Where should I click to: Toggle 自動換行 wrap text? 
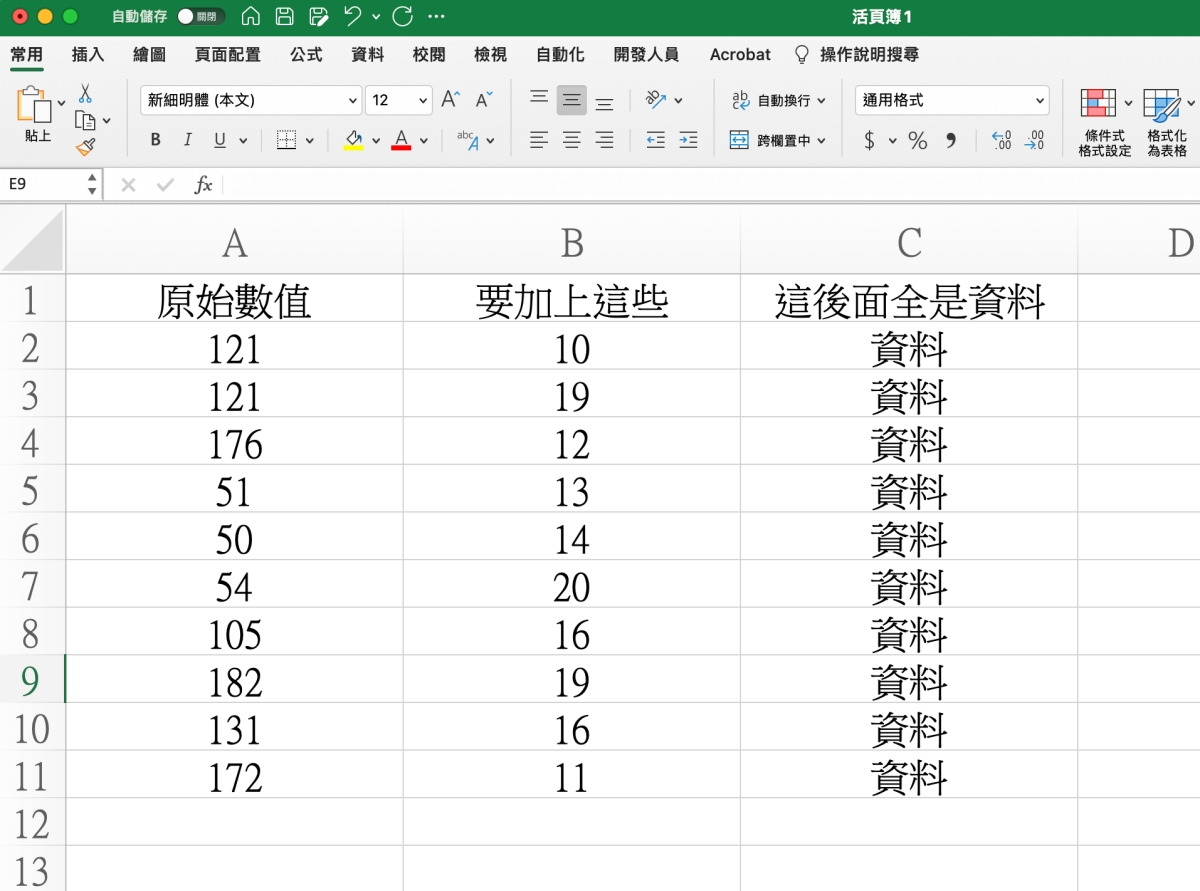tap(779, 100)
